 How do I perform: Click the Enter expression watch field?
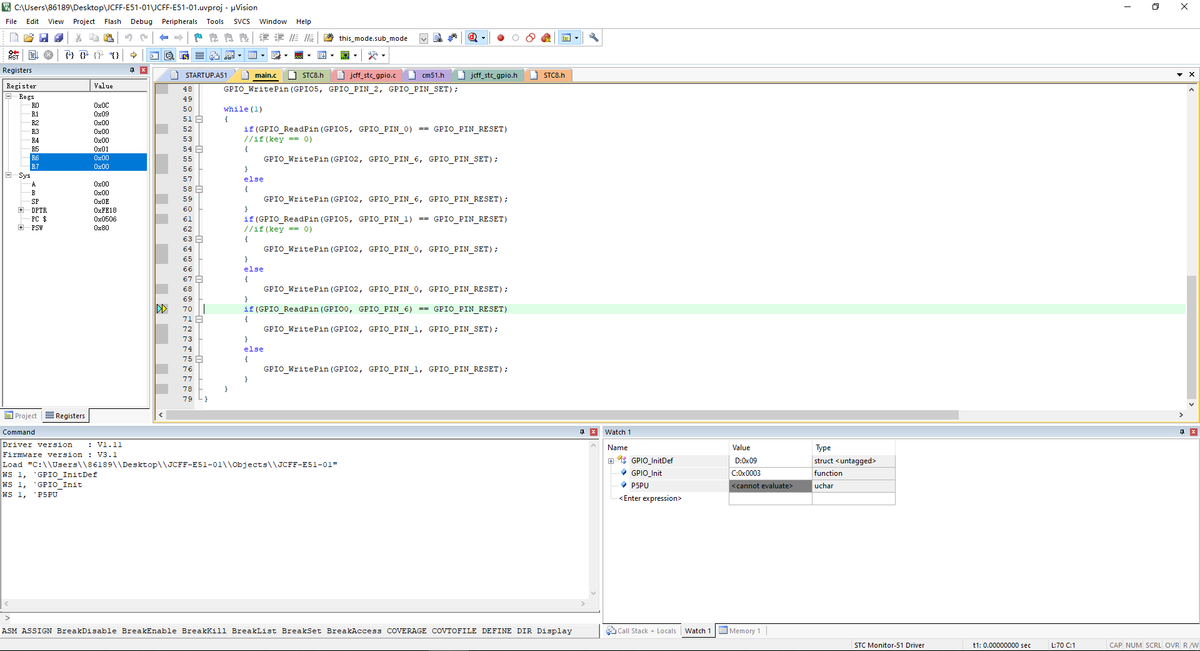652,498
